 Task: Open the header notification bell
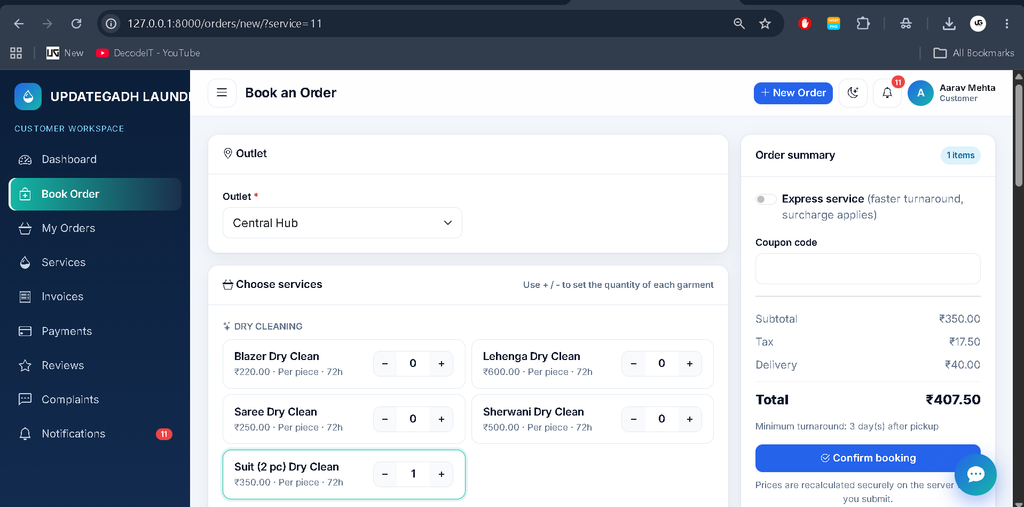point(887,93)
